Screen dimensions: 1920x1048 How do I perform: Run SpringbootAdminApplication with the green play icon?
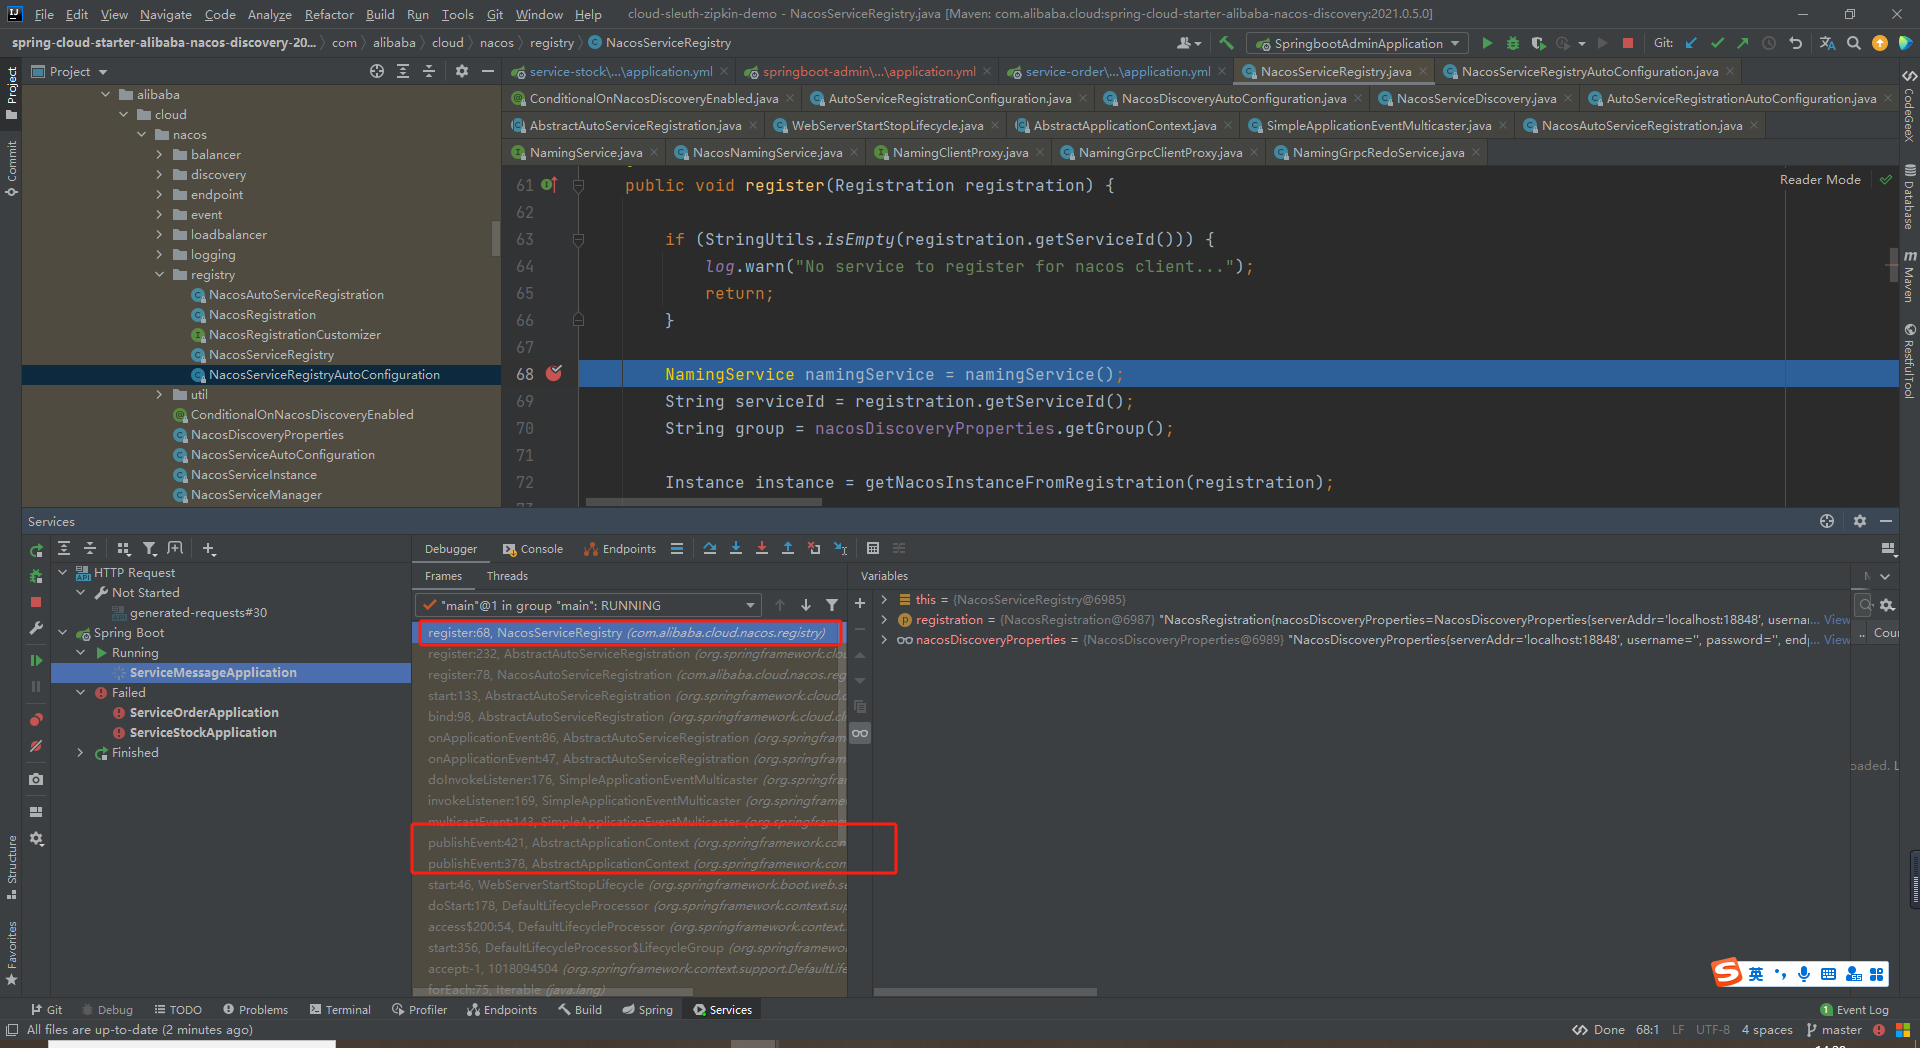coord(1487,43)
